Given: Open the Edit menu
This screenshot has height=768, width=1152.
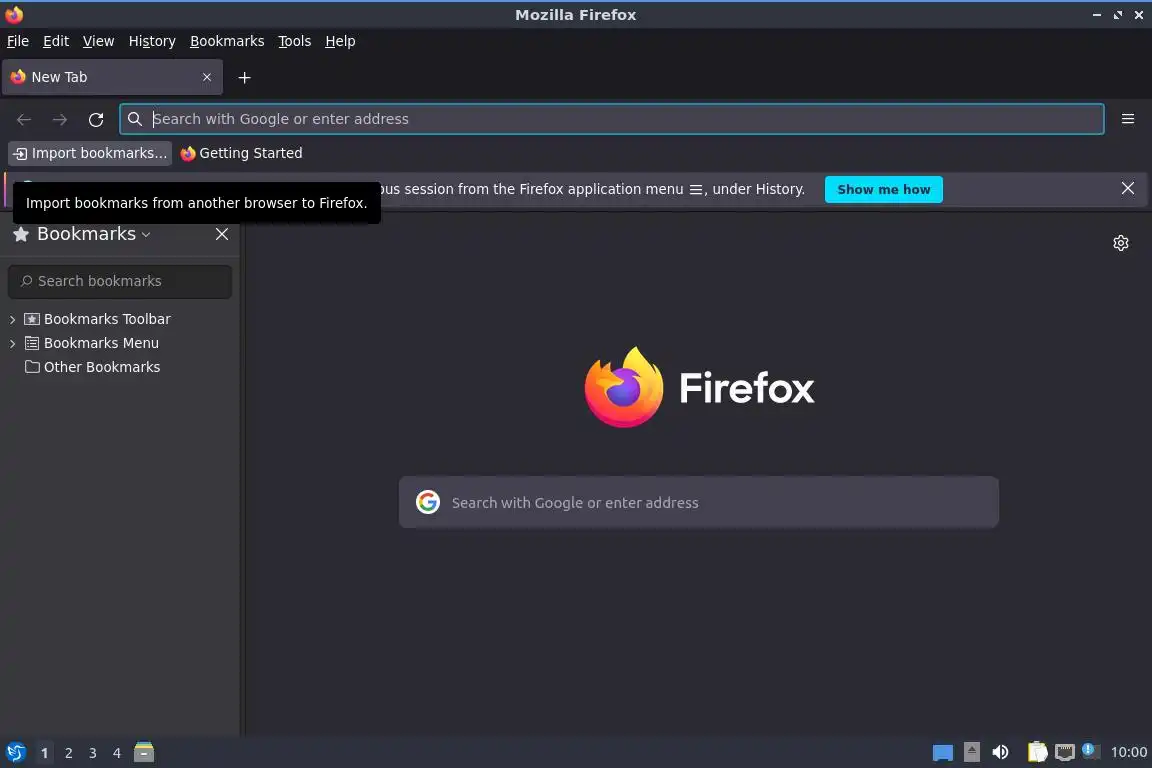Looking at the screenshot, I should (x=56, y=41).
